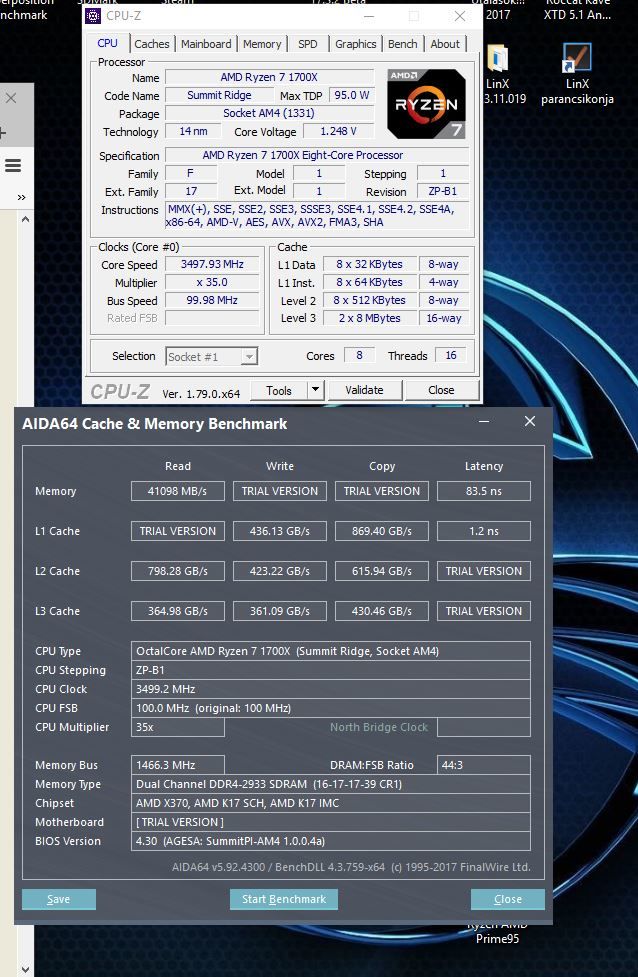Close the CPU-Z window via title bar X
638x977 pixels.
point(460,16)
